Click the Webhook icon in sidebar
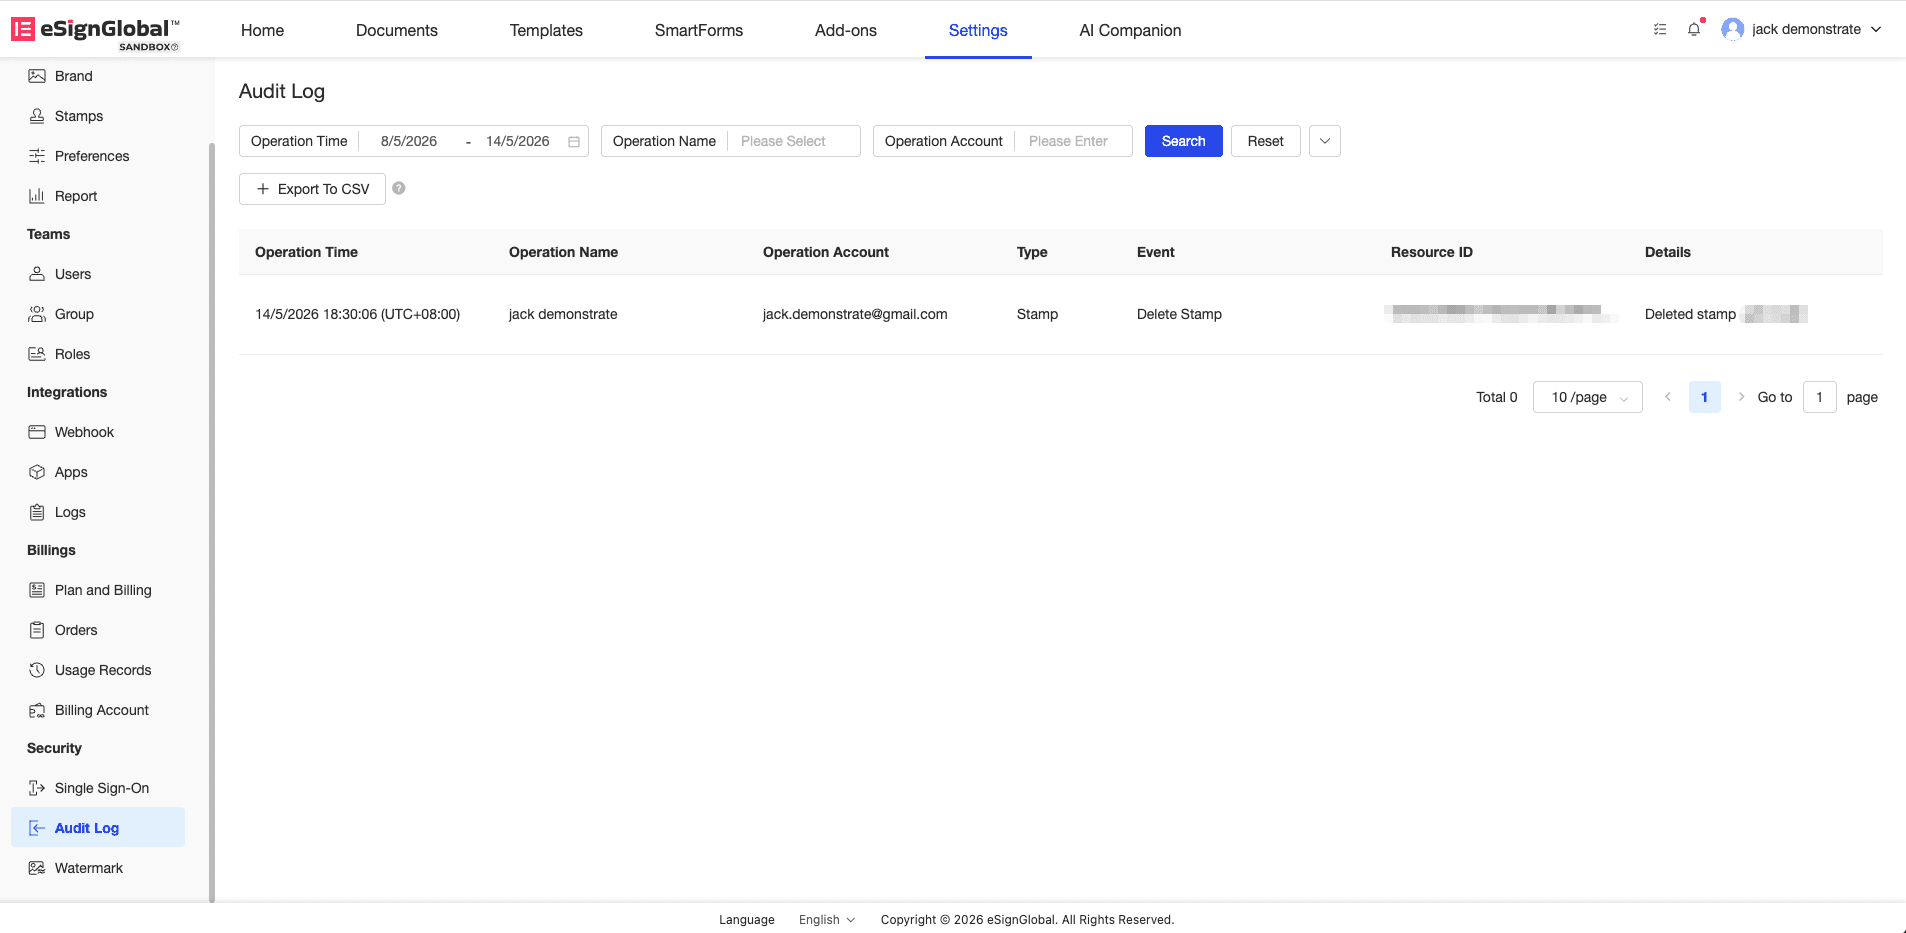Screen dimensions: 1906x933 37,432
